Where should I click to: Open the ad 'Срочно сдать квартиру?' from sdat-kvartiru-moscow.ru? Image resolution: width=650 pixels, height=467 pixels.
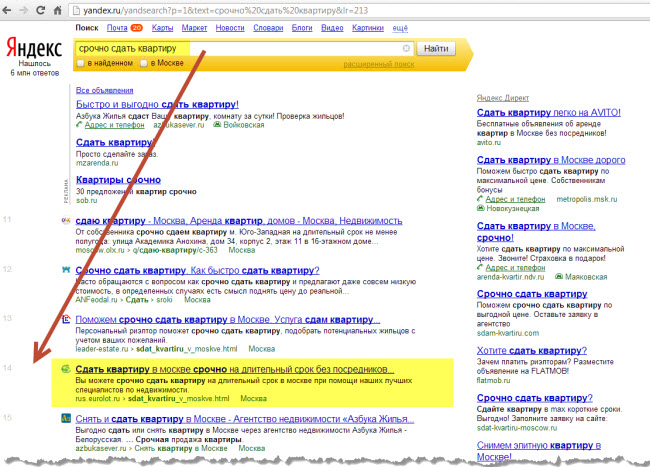[534, 398]
